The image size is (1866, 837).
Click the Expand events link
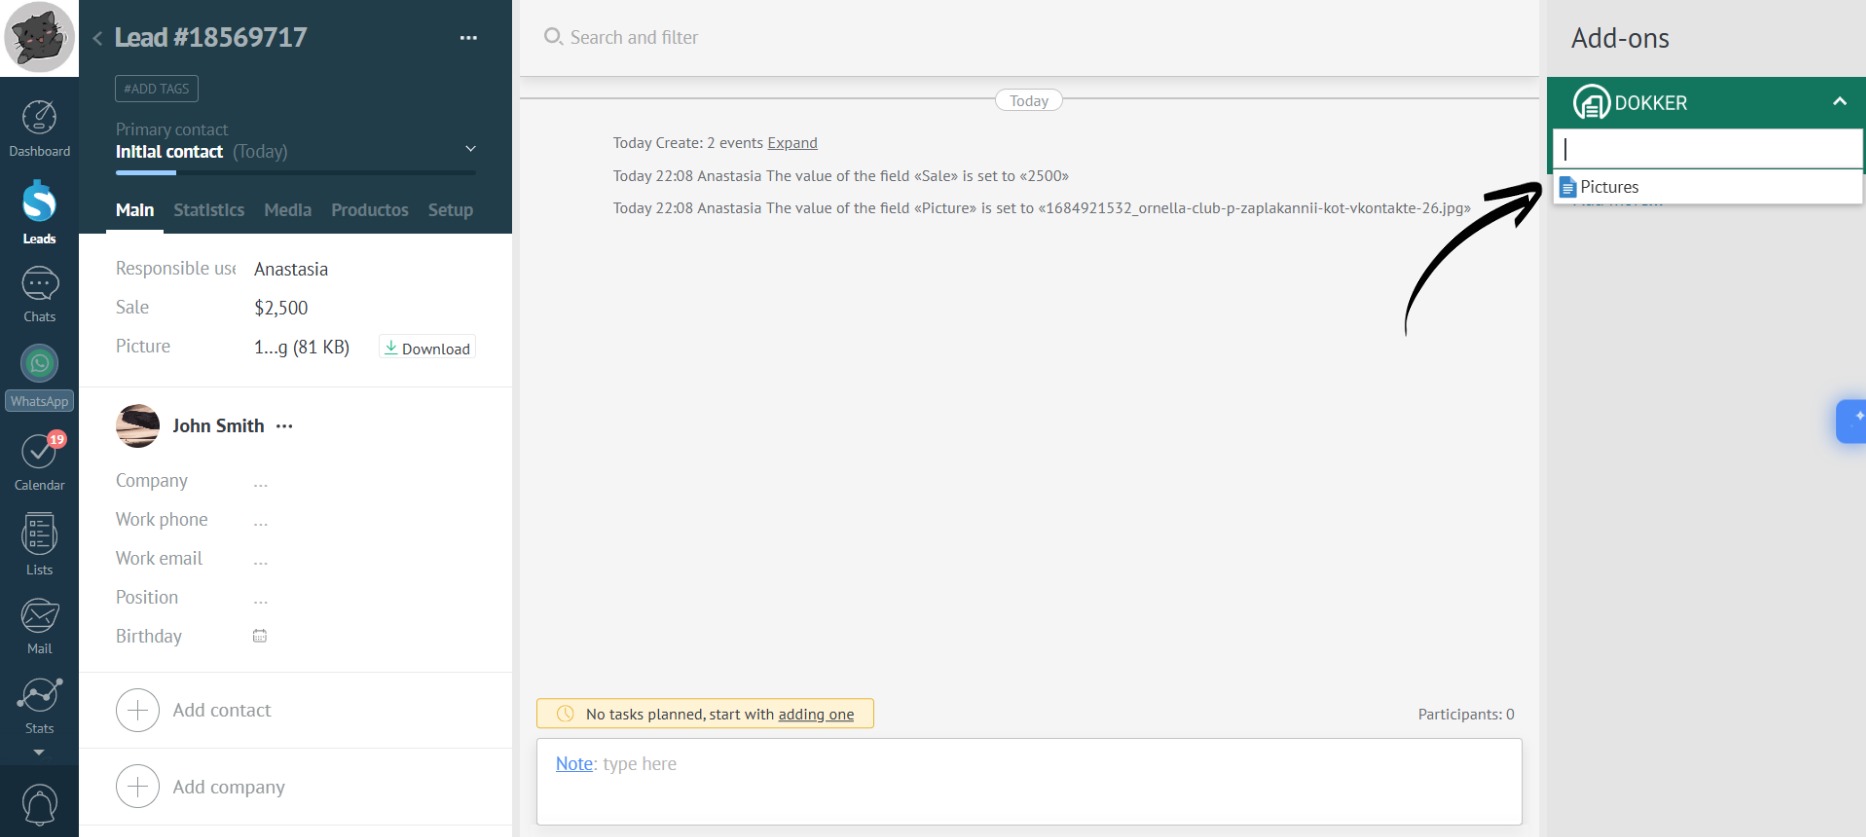[x=792, y=143]
